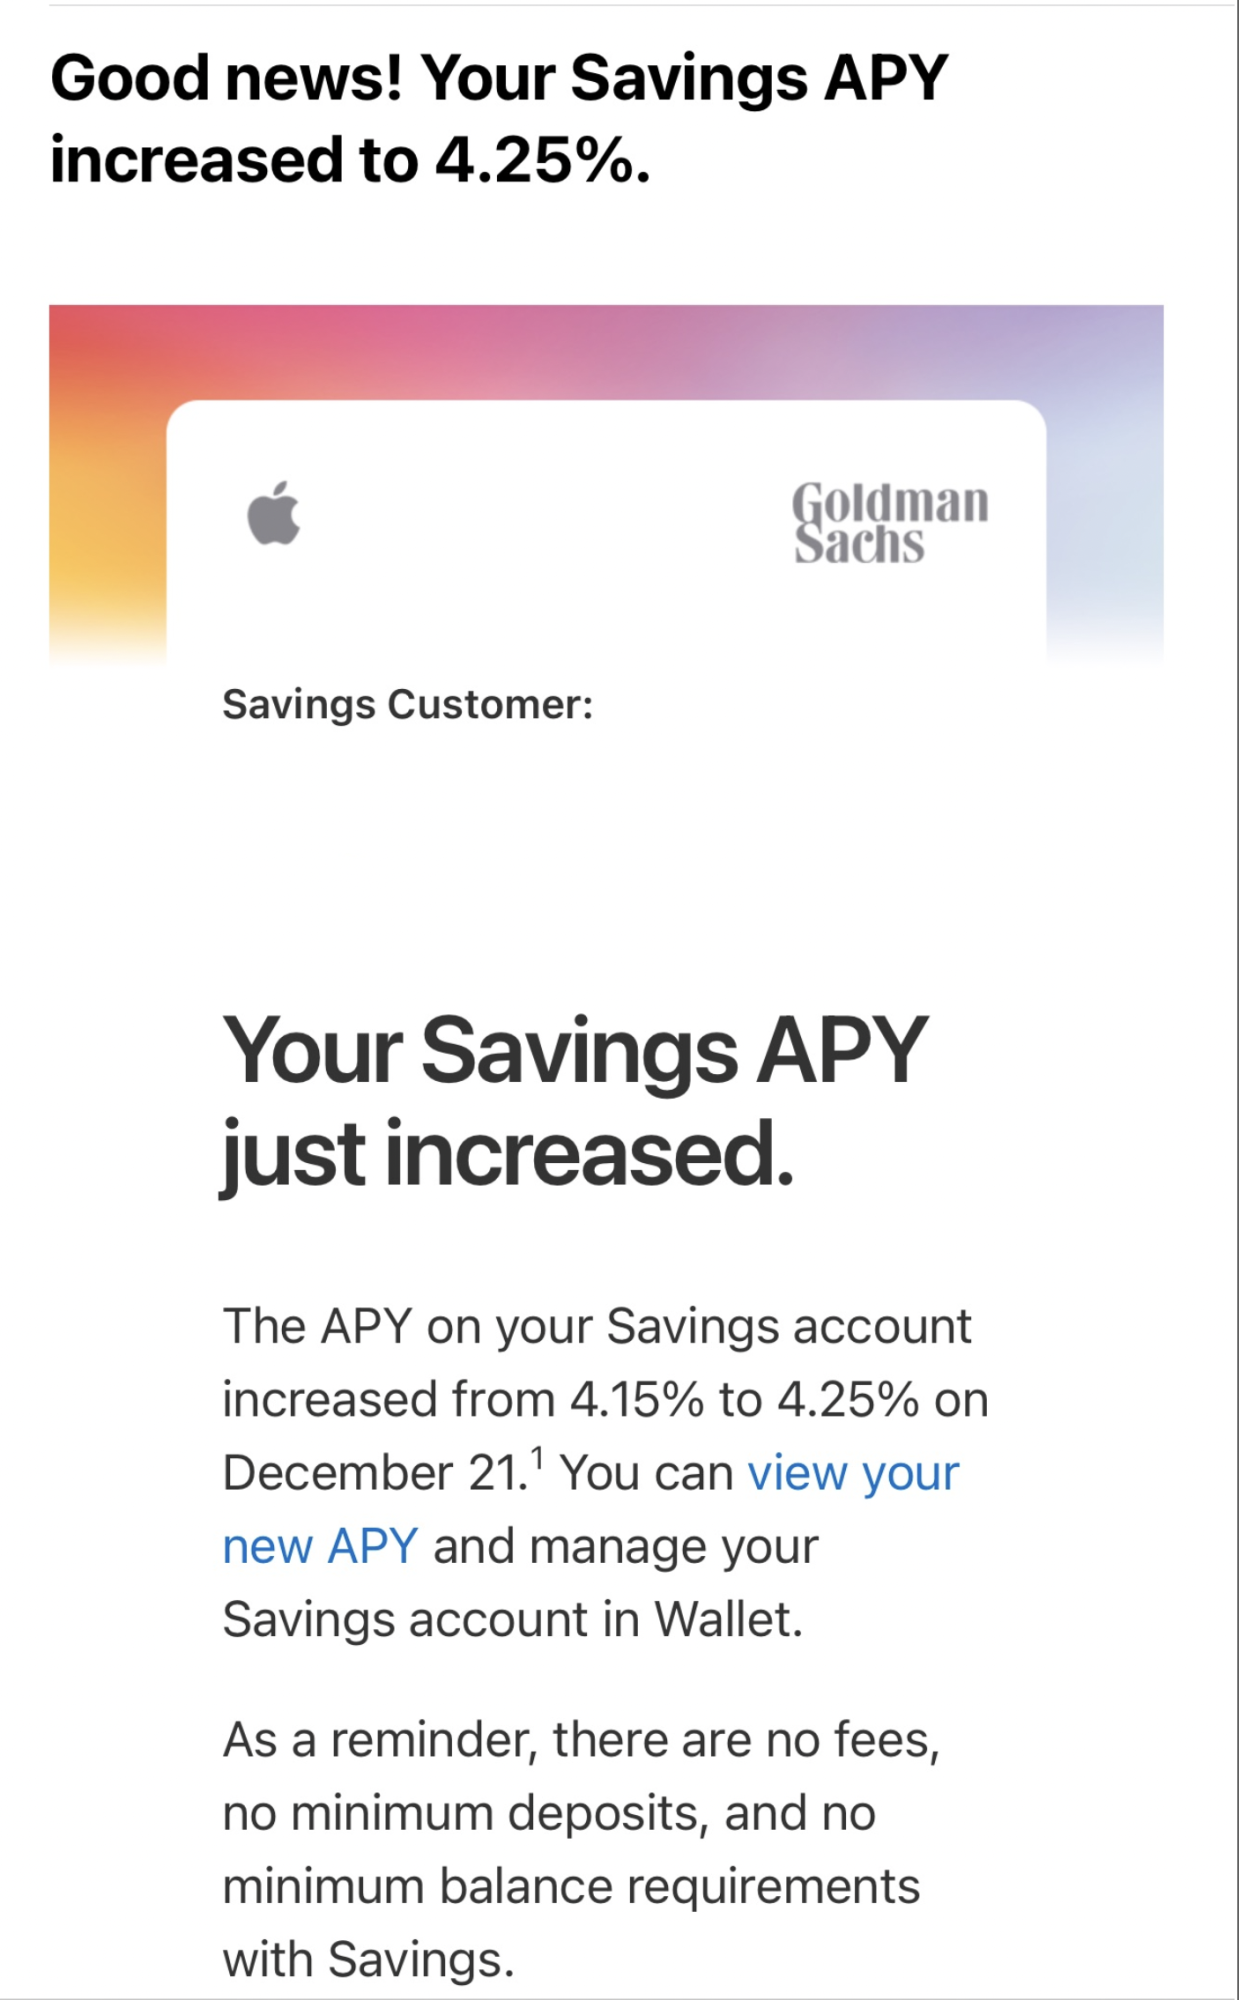
Task: Select the "Good news! Your Savings APY" subject line
Action: point(499,77)
